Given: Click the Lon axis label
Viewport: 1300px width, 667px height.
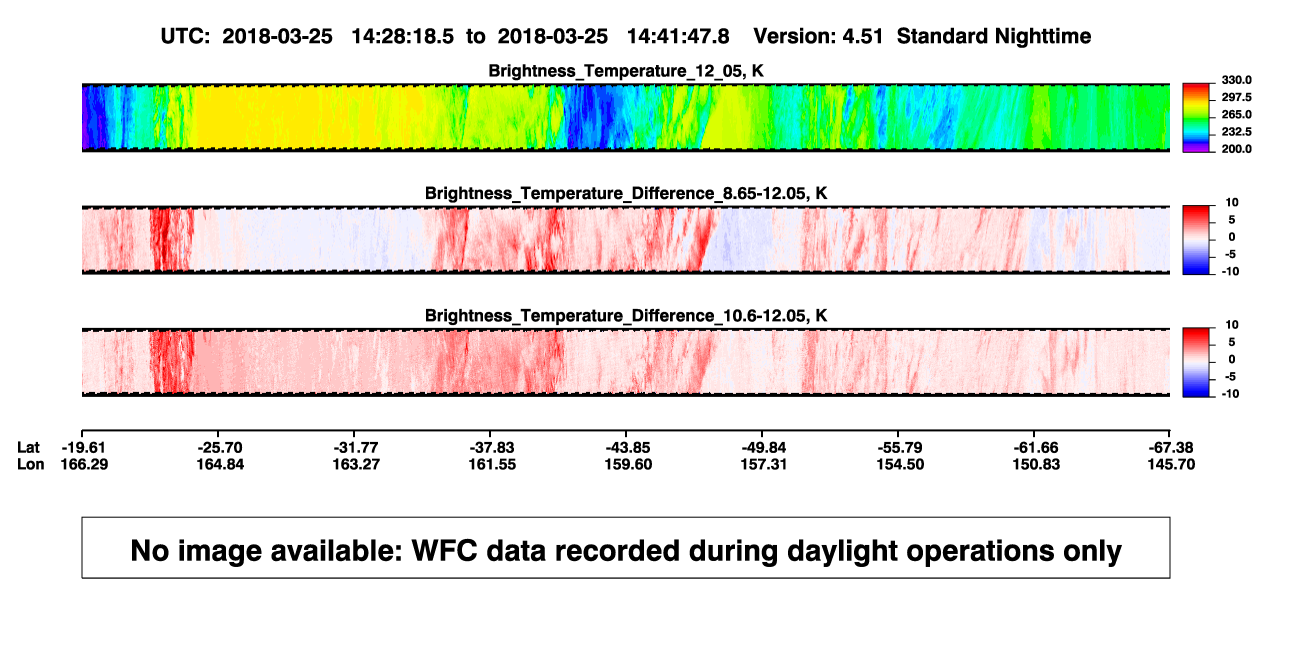Looking at the screenshot, I should click(31, 464).
